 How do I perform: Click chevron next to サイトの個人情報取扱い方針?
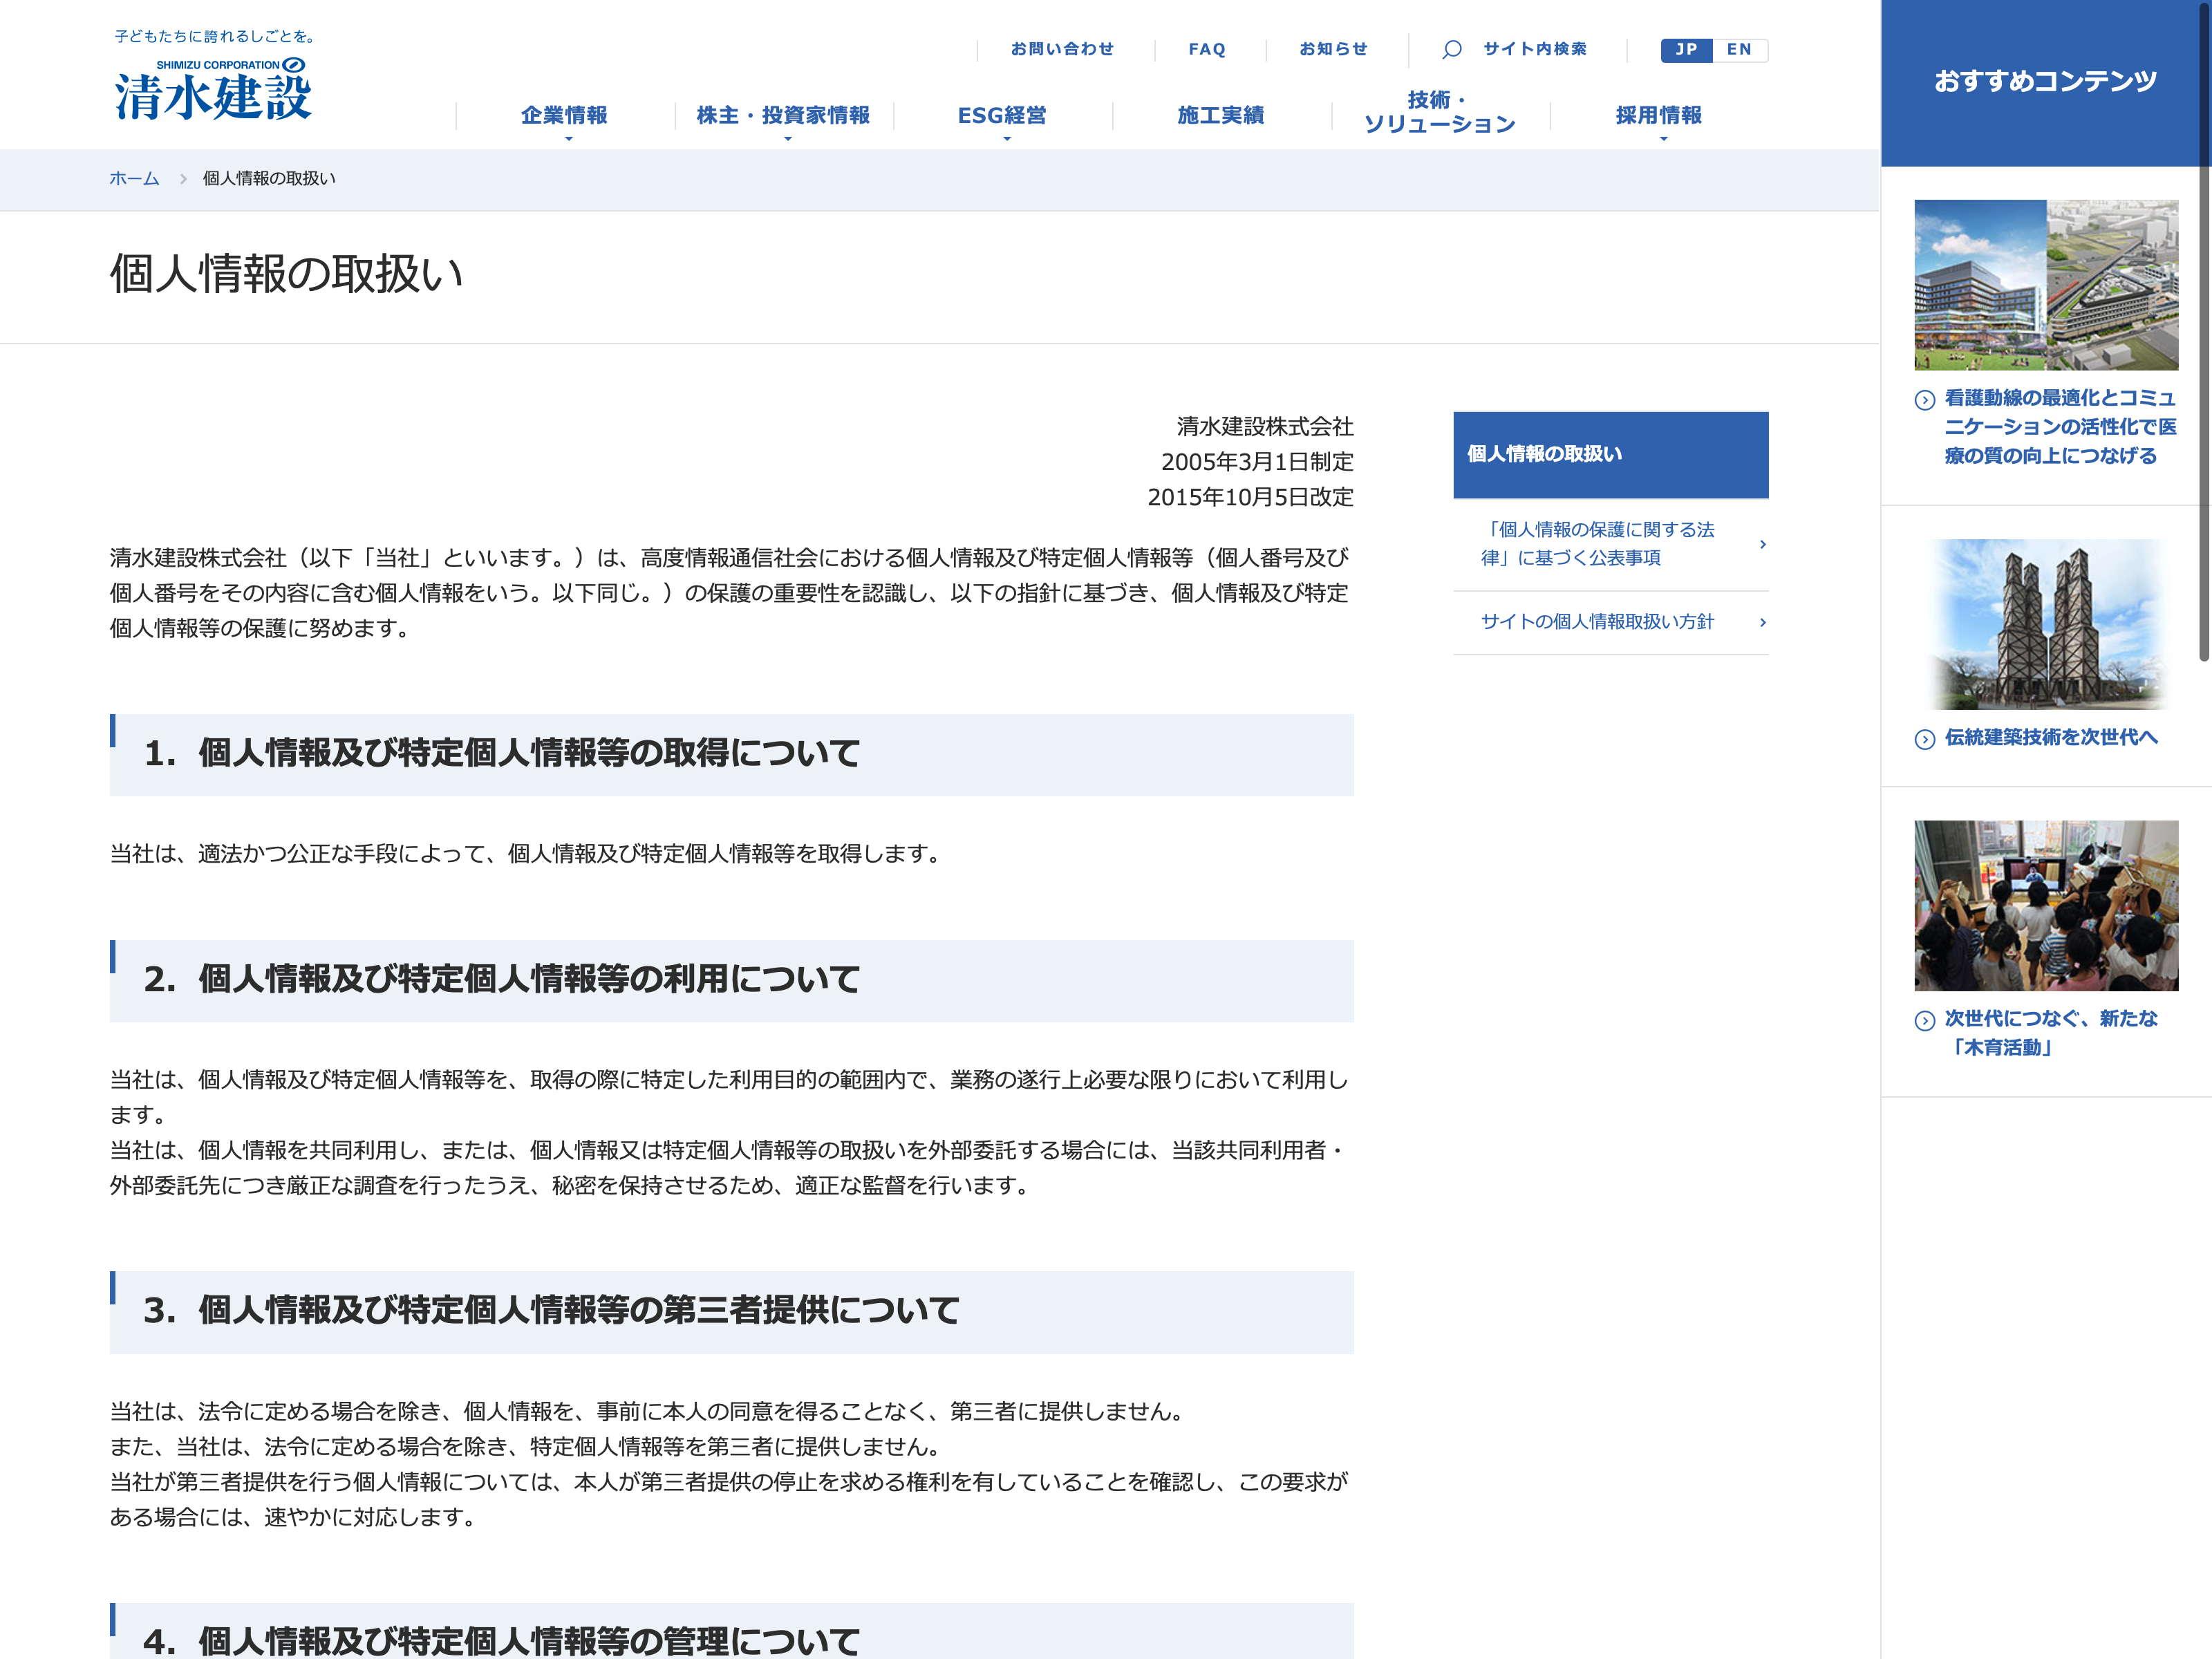click(x=1762, y=622)
